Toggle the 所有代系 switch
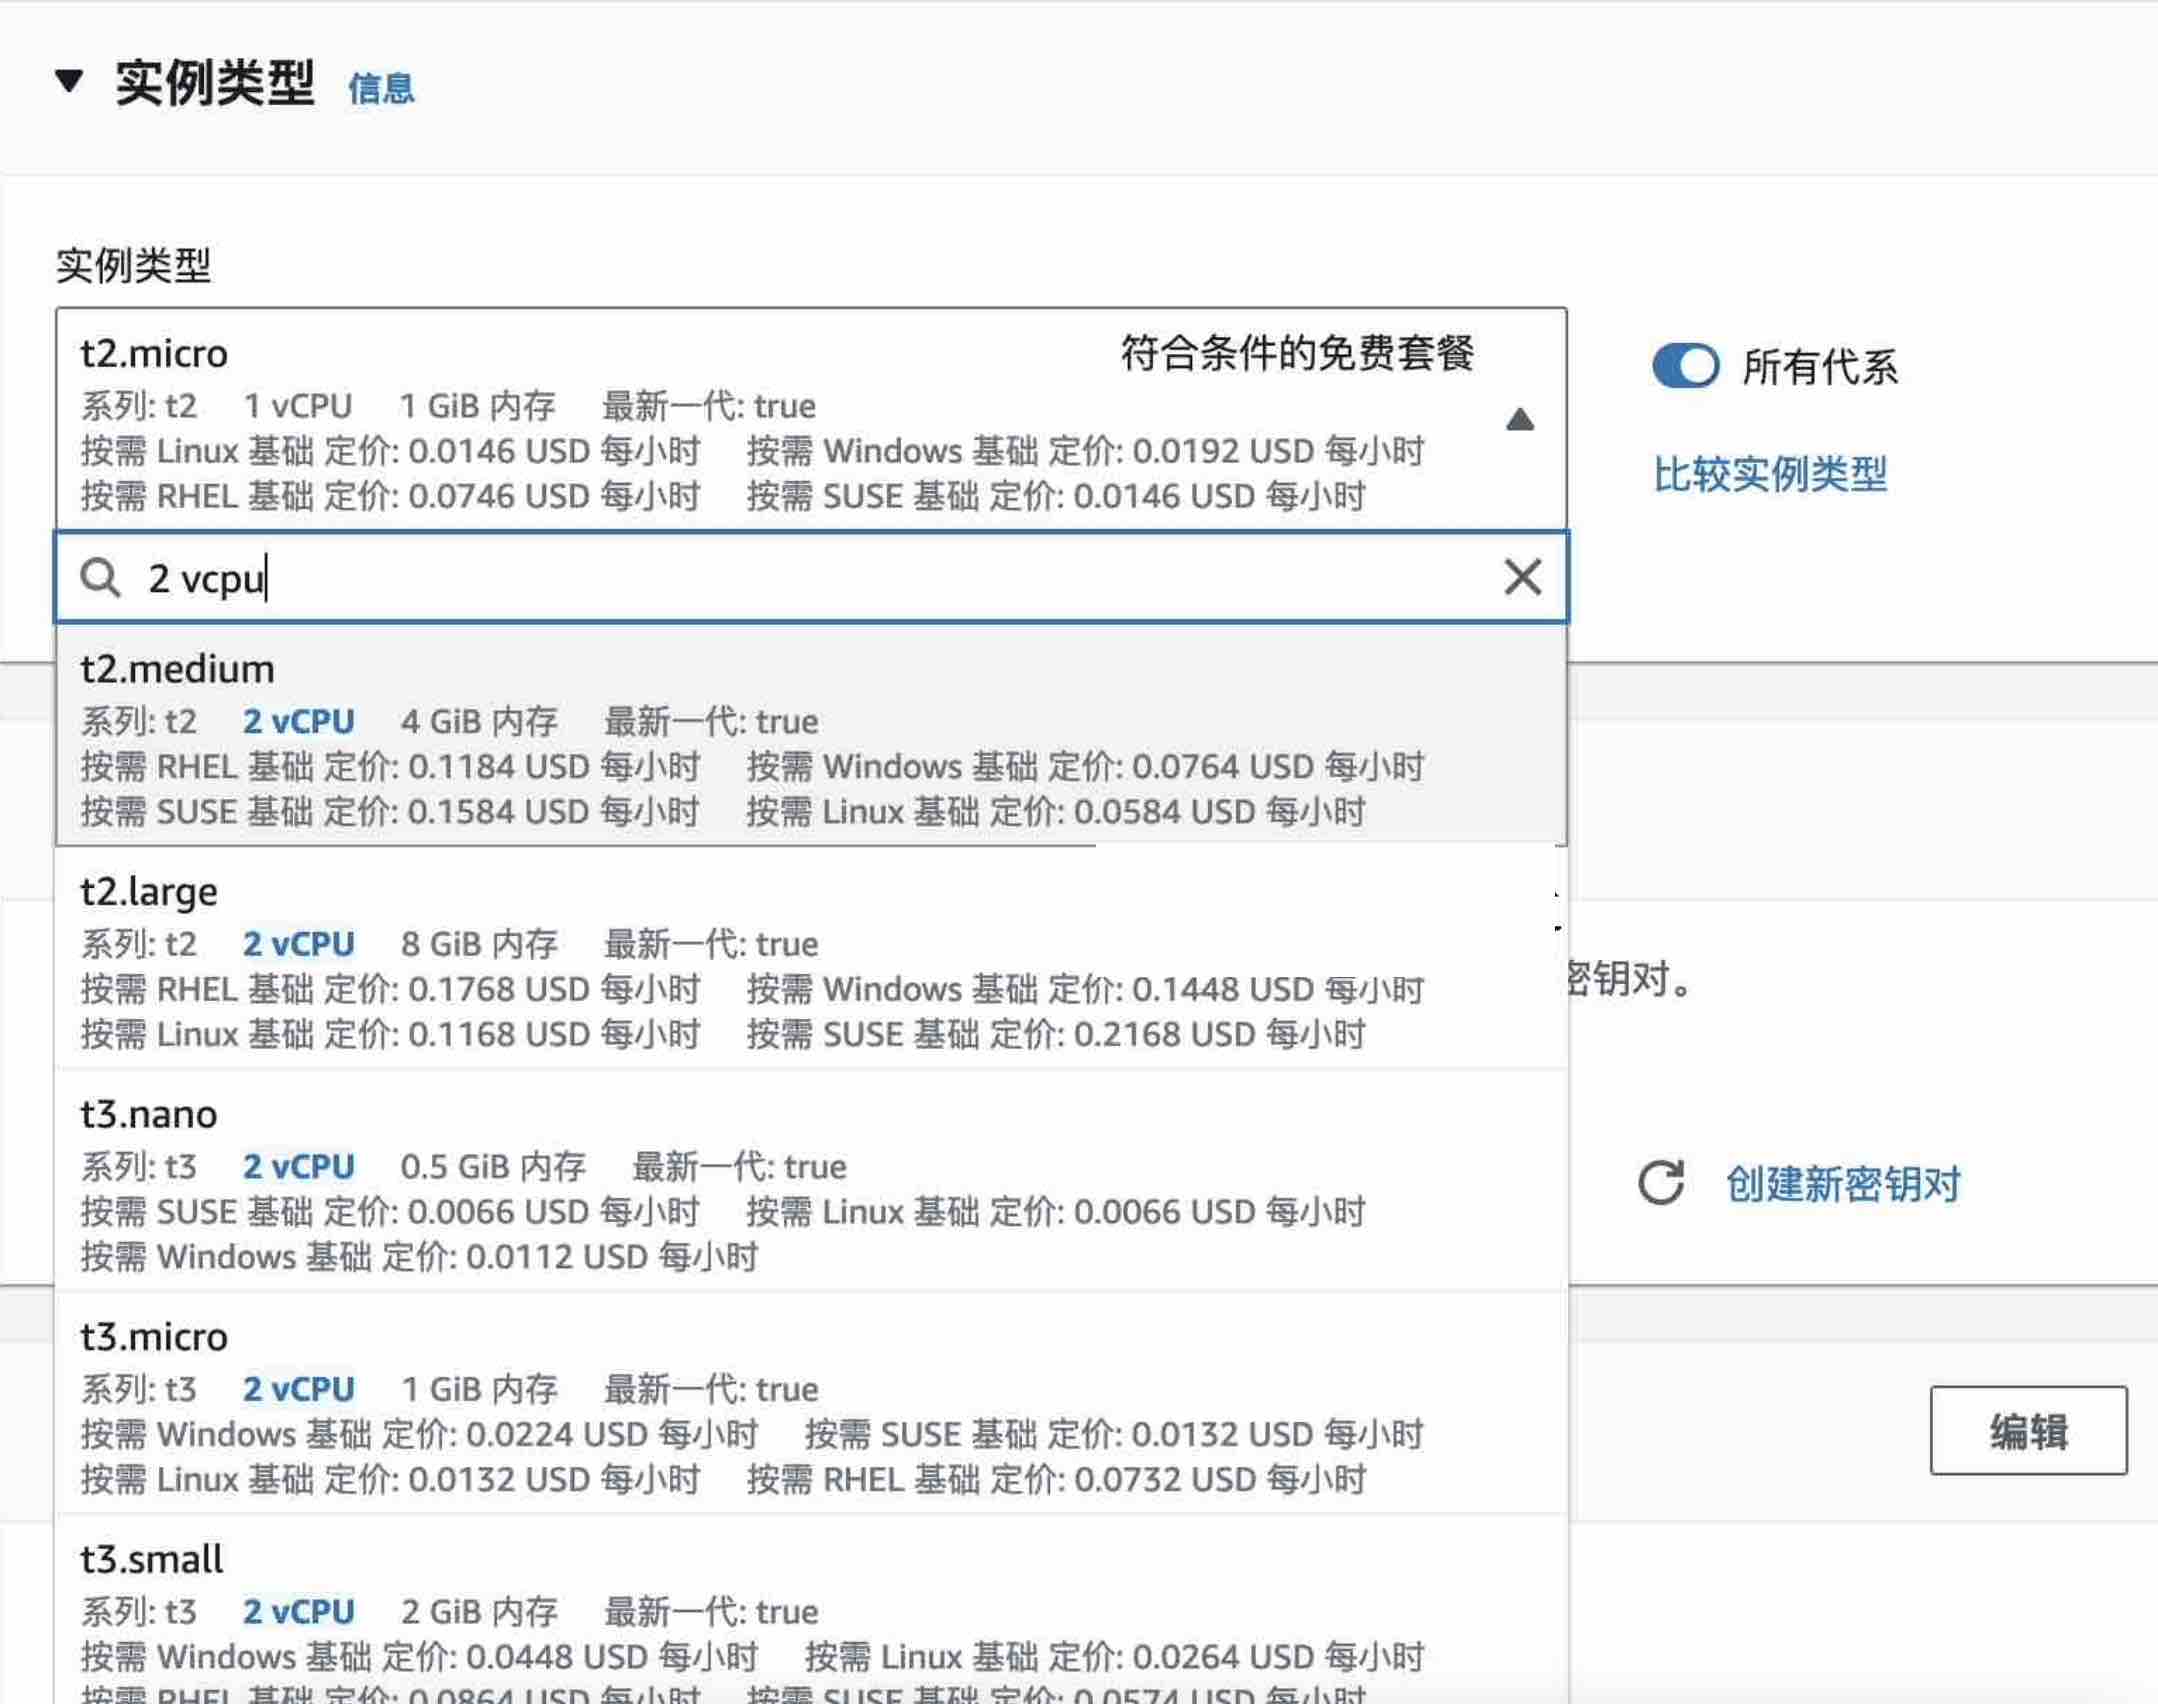Viewport: 2158px width, 1704px height. point(1686,366)
